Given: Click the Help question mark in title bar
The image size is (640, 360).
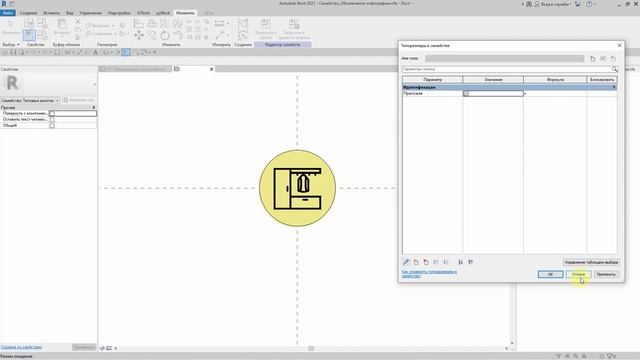Looking at the screenshot, I should point(589,4).
